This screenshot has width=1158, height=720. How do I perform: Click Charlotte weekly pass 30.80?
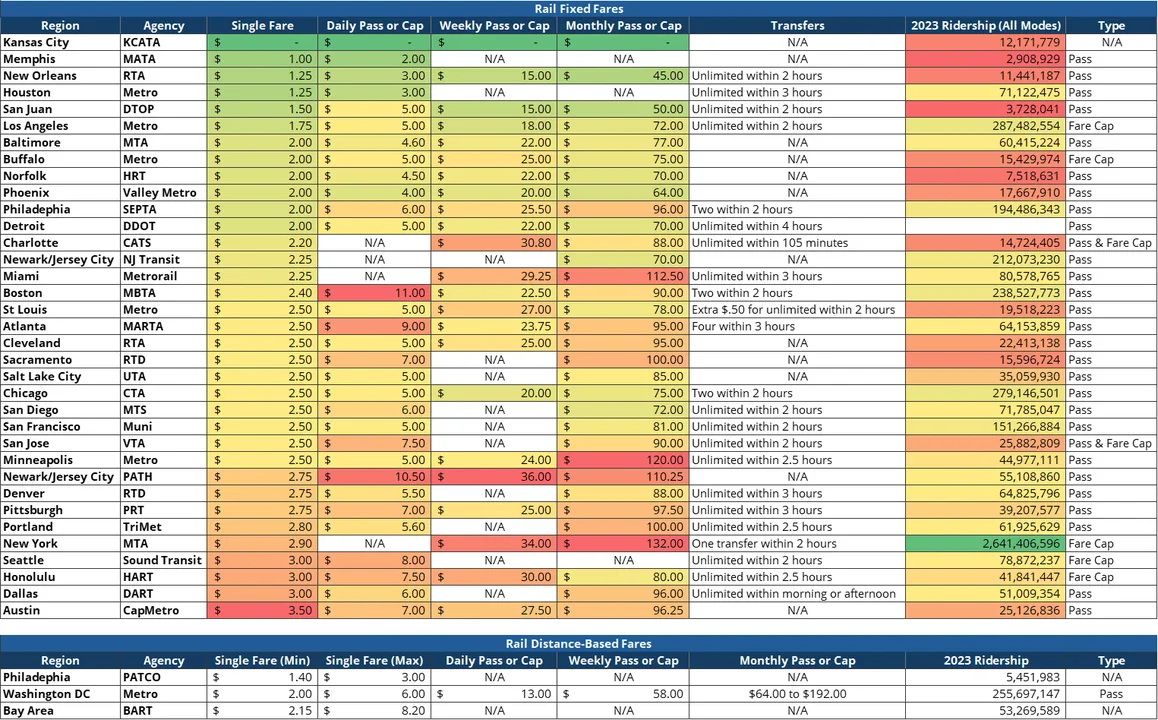(x=494, y=243)
